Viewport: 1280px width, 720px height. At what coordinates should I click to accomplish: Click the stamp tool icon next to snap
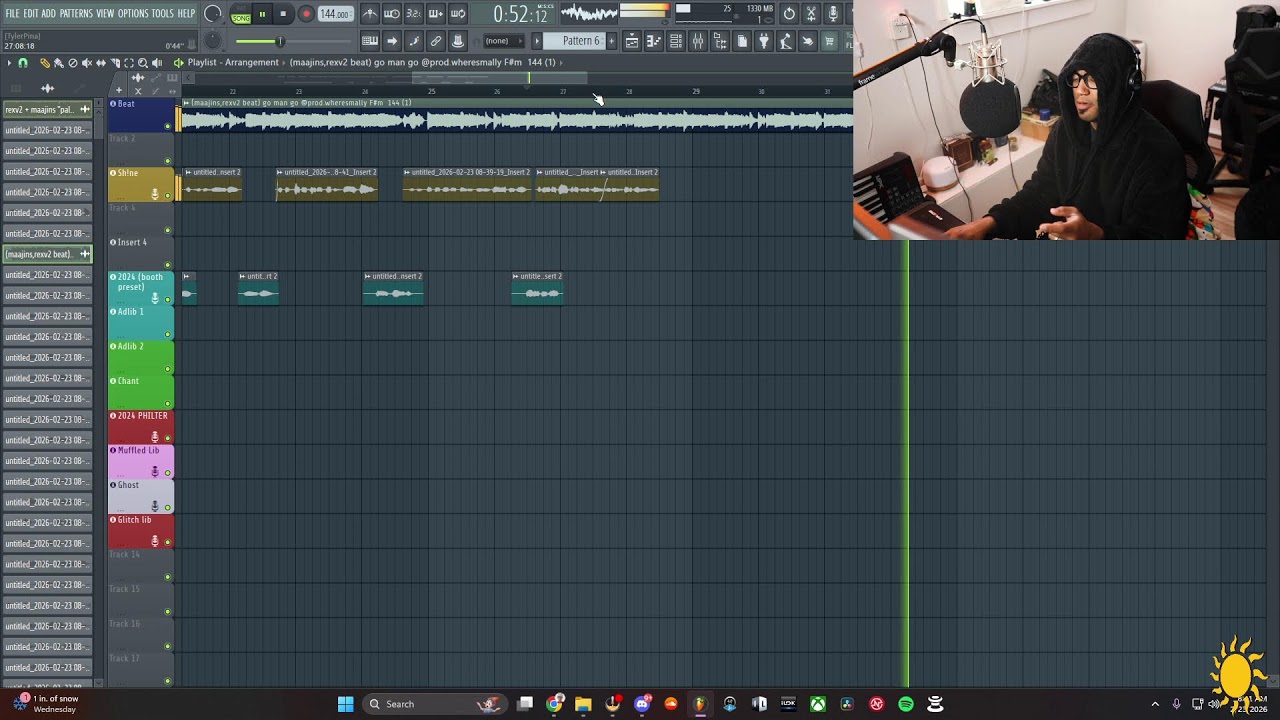458,41
